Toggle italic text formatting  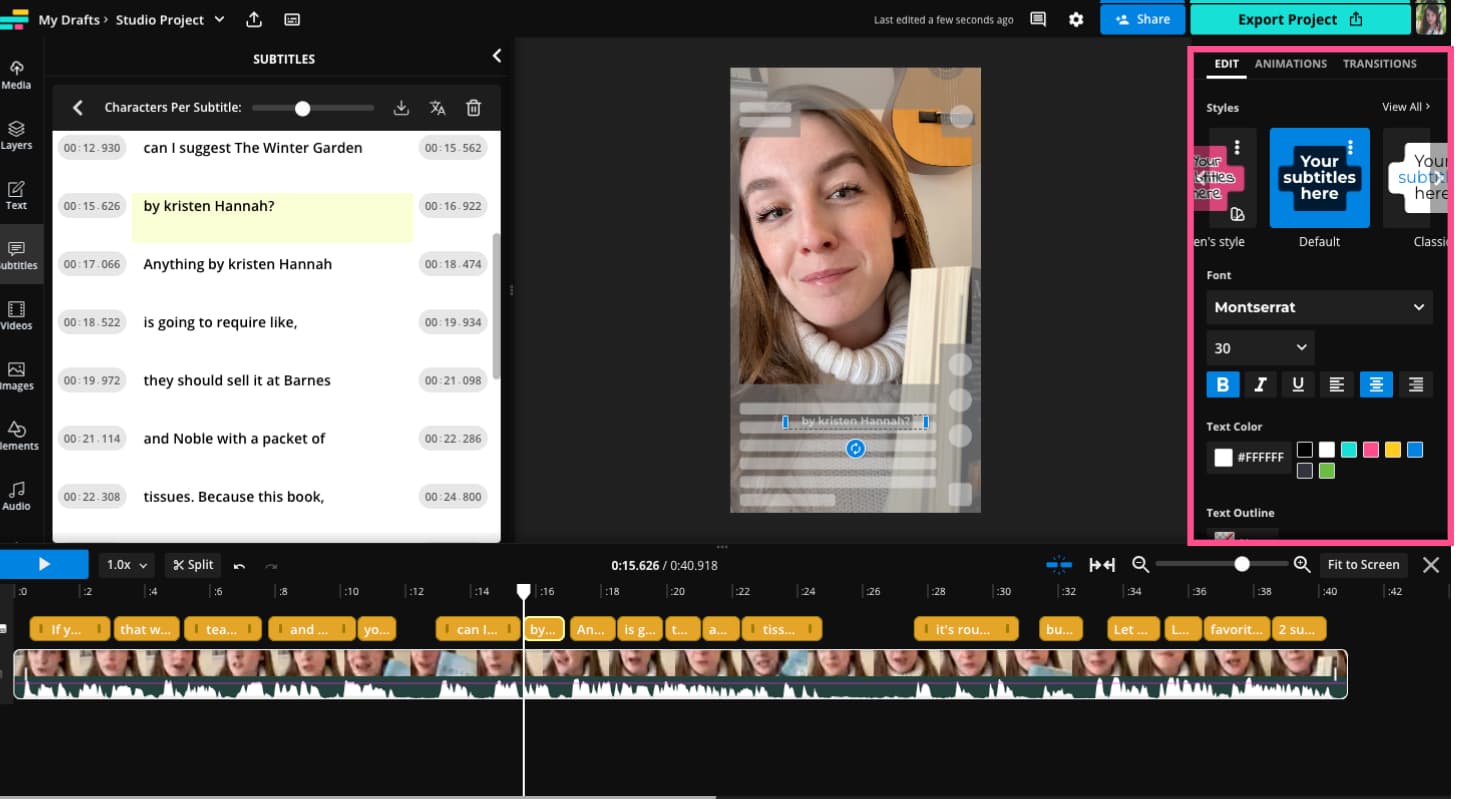click(x=1260, y=384)
